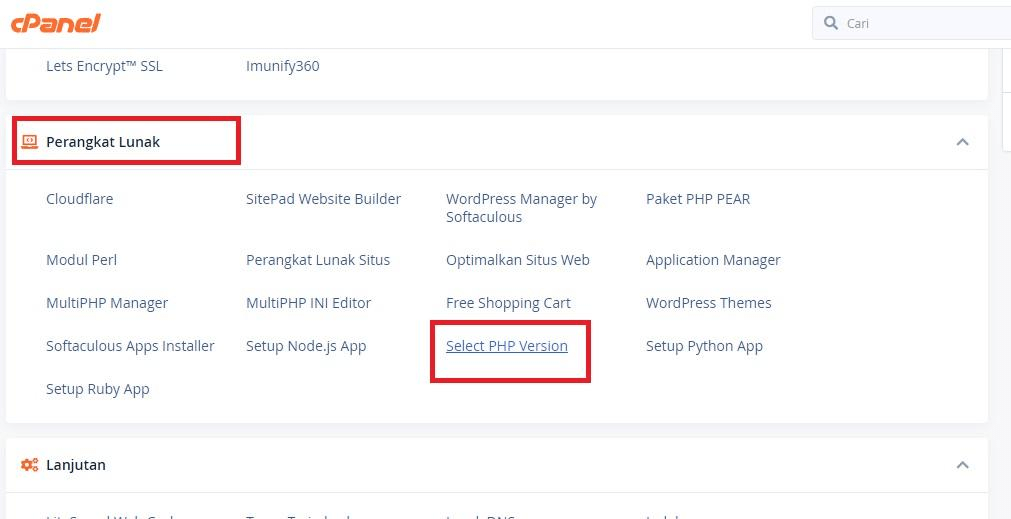Click the Perangkat Lunak section icon
The image size is (1011, 519).
(x=29, y=142)
